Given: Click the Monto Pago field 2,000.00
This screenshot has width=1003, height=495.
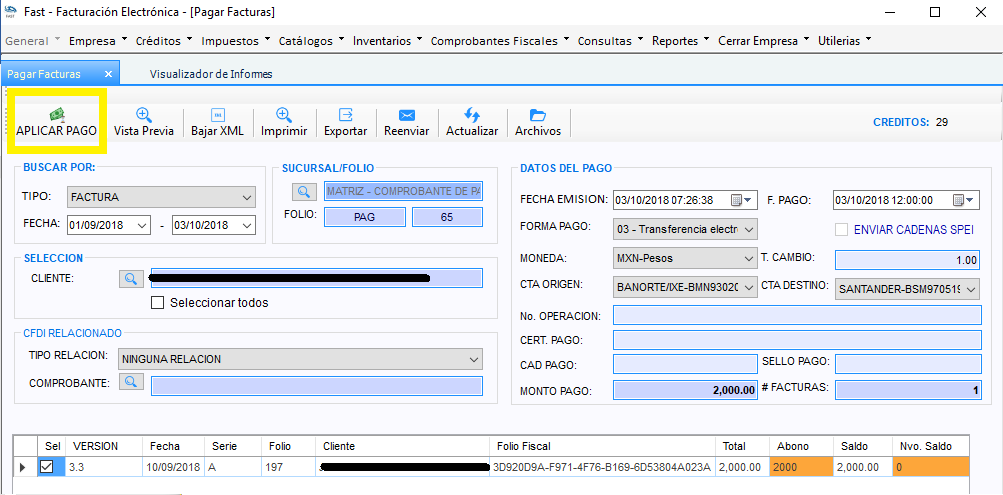Looking at the screenshot, I should tap(685, 390).
